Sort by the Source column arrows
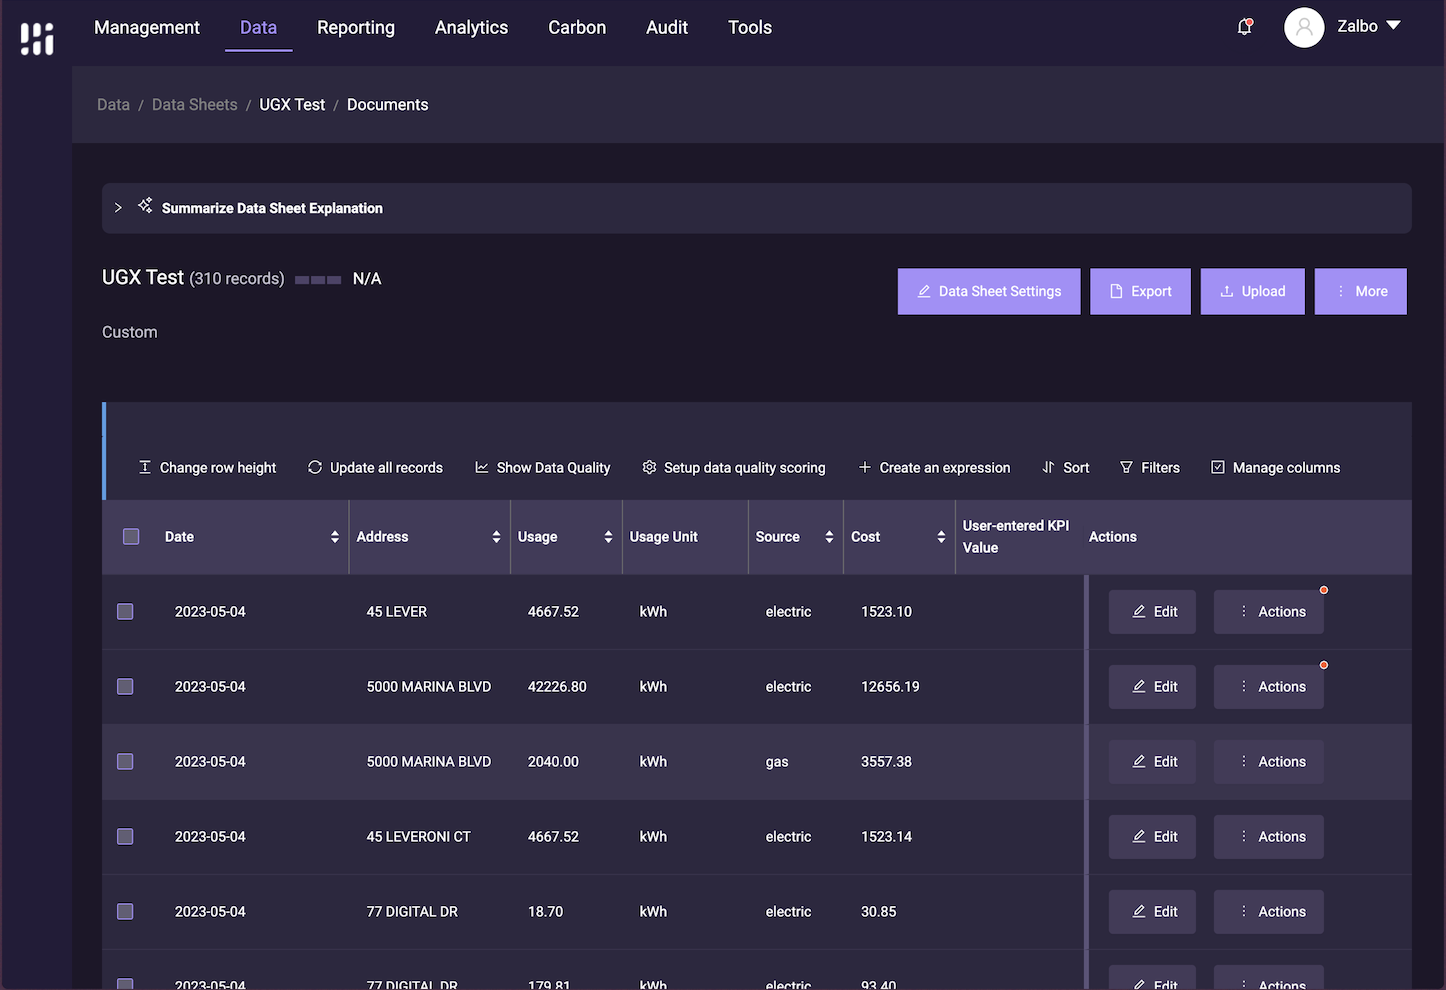Viewport: 1446px width, 990px height. coord(829,537)
